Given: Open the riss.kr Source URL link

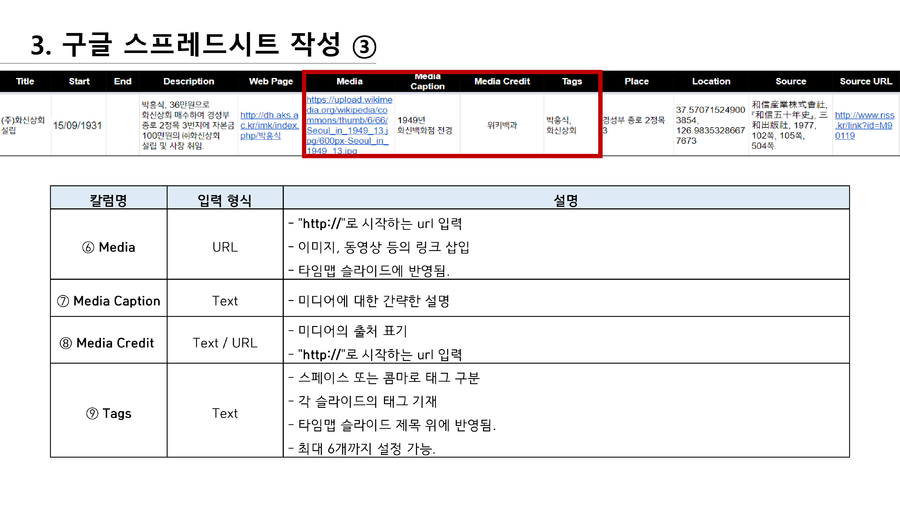Looking at the screenshot, I should 864,125.
